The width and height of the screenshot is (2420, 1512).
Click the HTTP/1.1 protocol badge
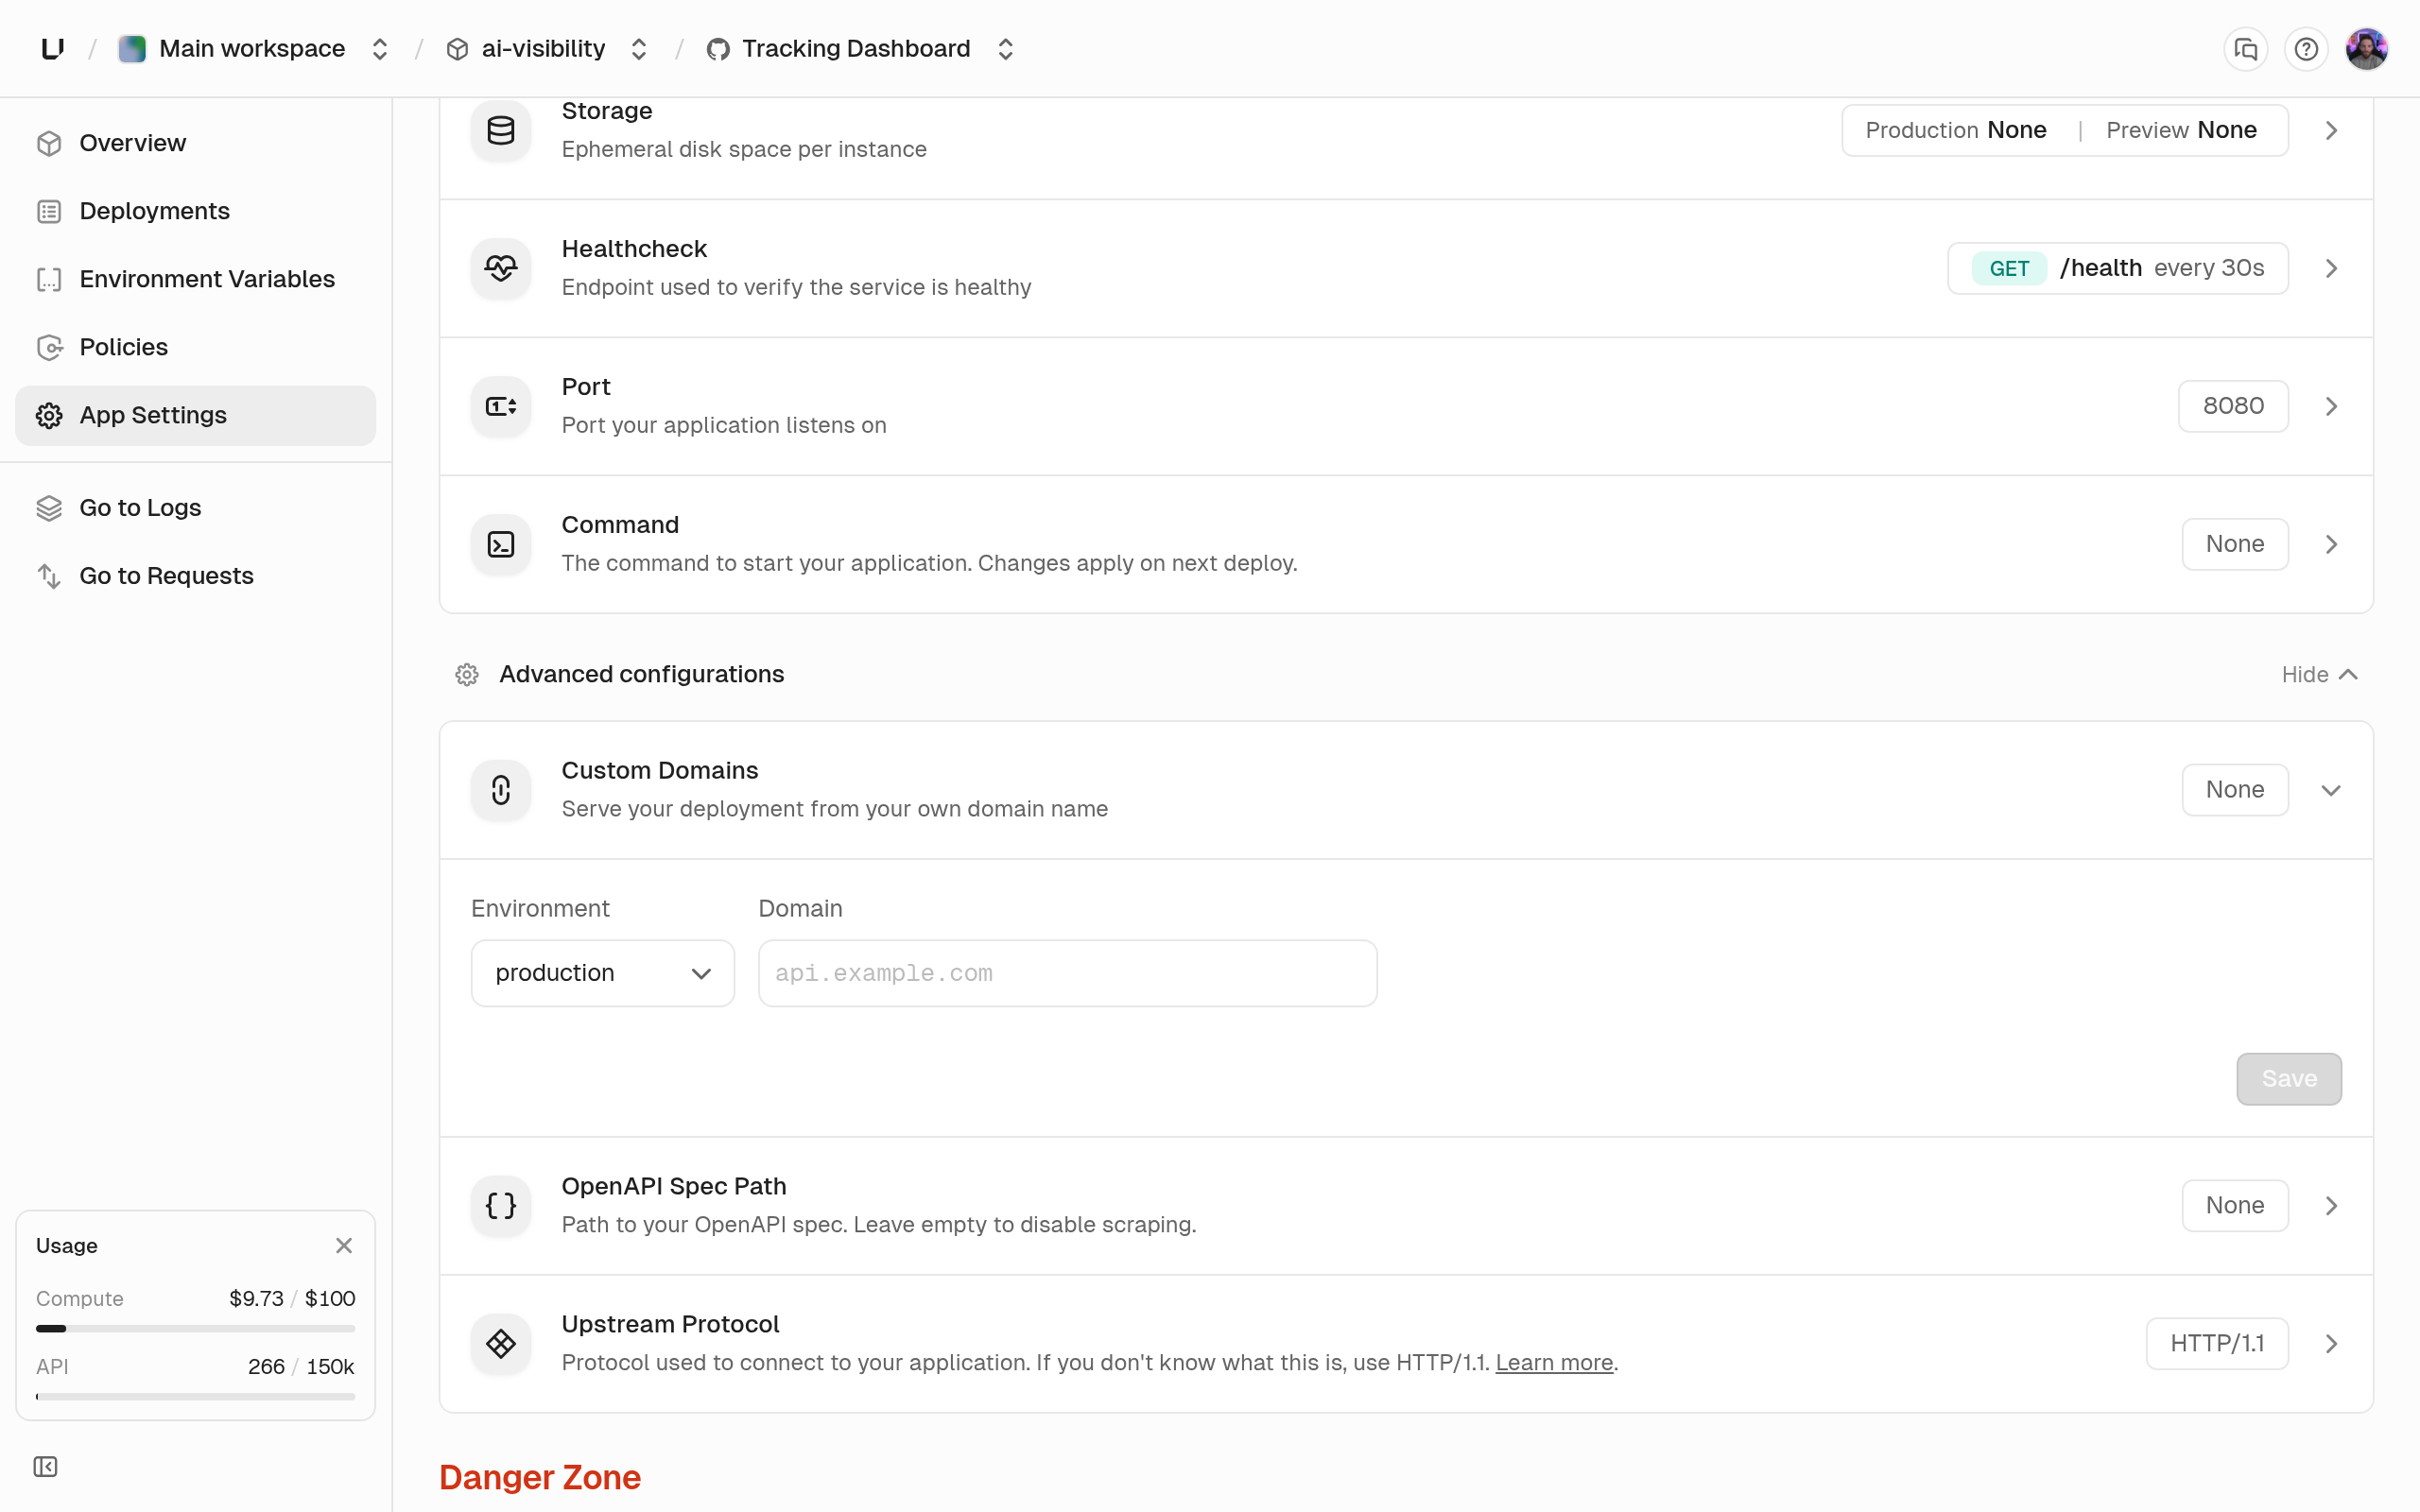(2217, 1344)
